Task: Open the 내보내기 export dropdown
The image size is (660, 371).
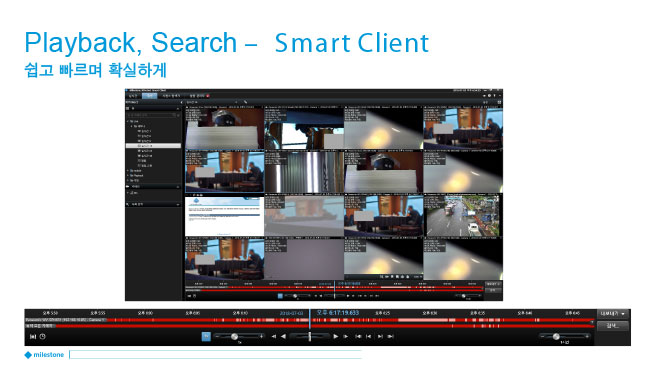Action: 612,314
